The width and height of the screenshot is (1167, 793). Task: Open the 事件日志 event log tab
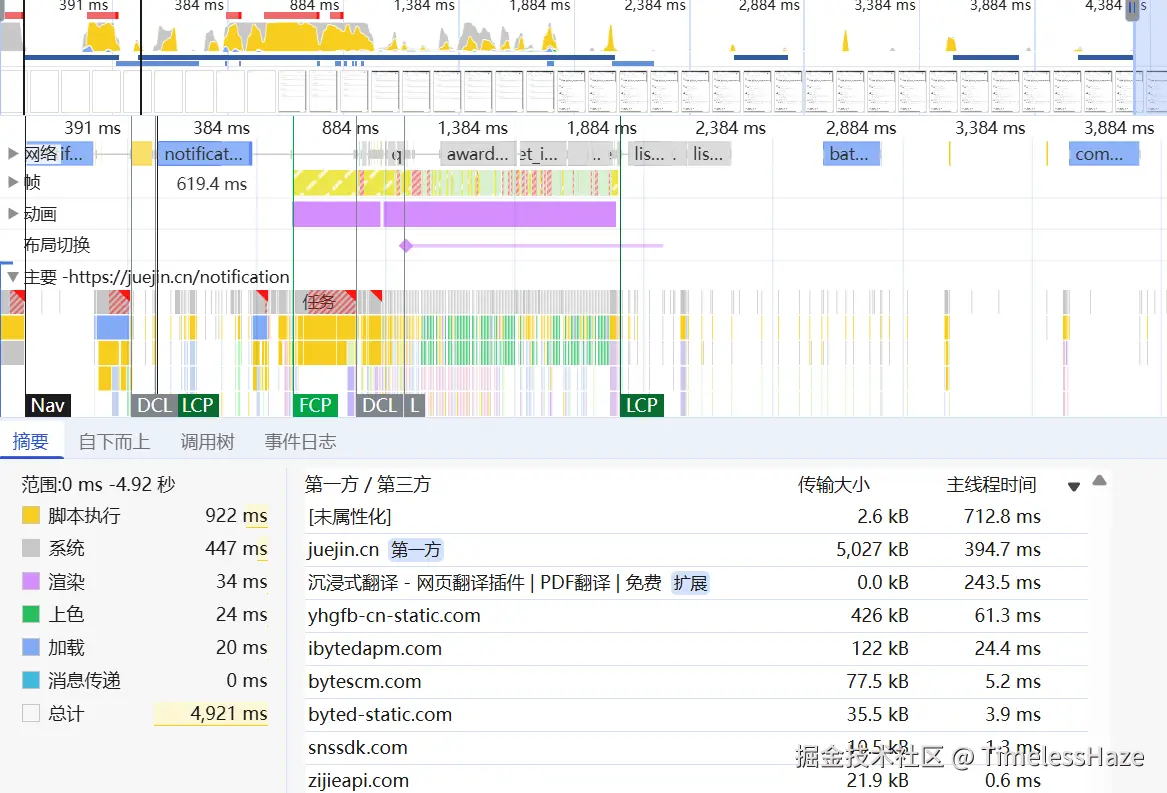(x=301, y=442)
